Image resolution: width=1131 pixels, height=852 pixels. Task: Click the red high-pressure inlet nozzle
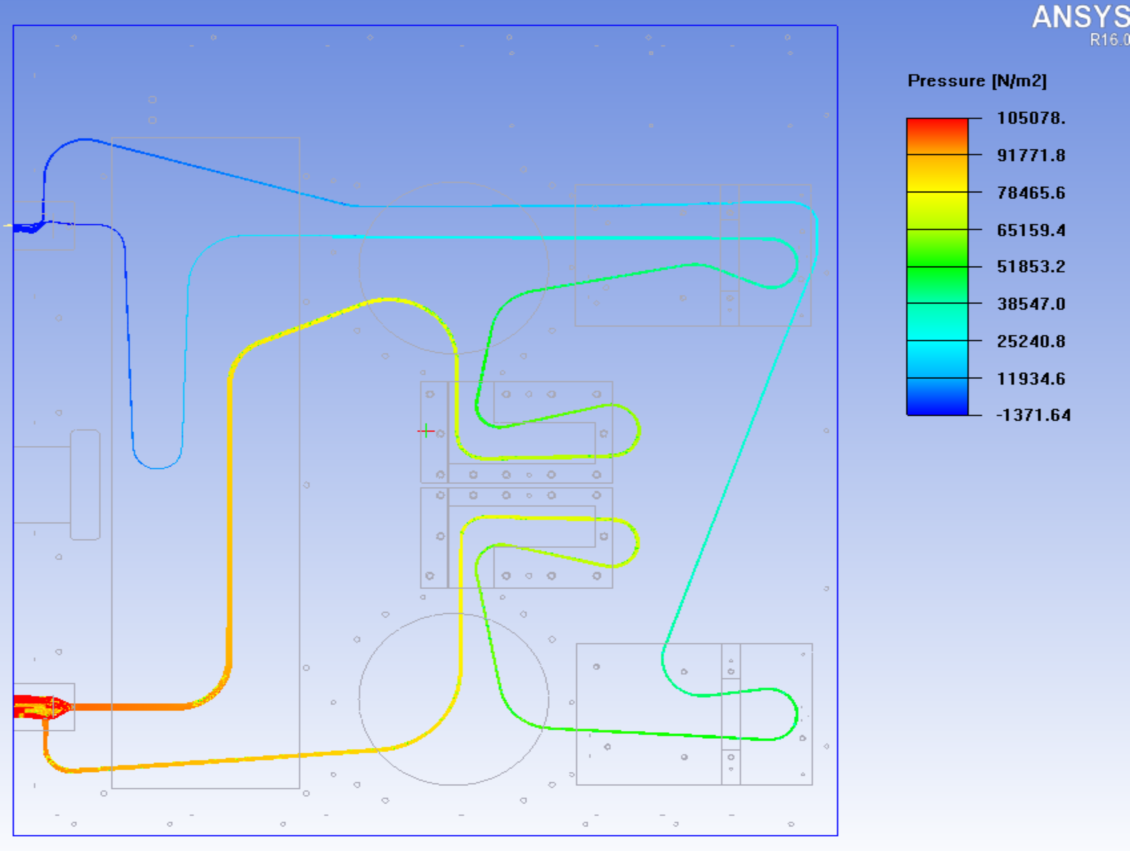(35, 707)
